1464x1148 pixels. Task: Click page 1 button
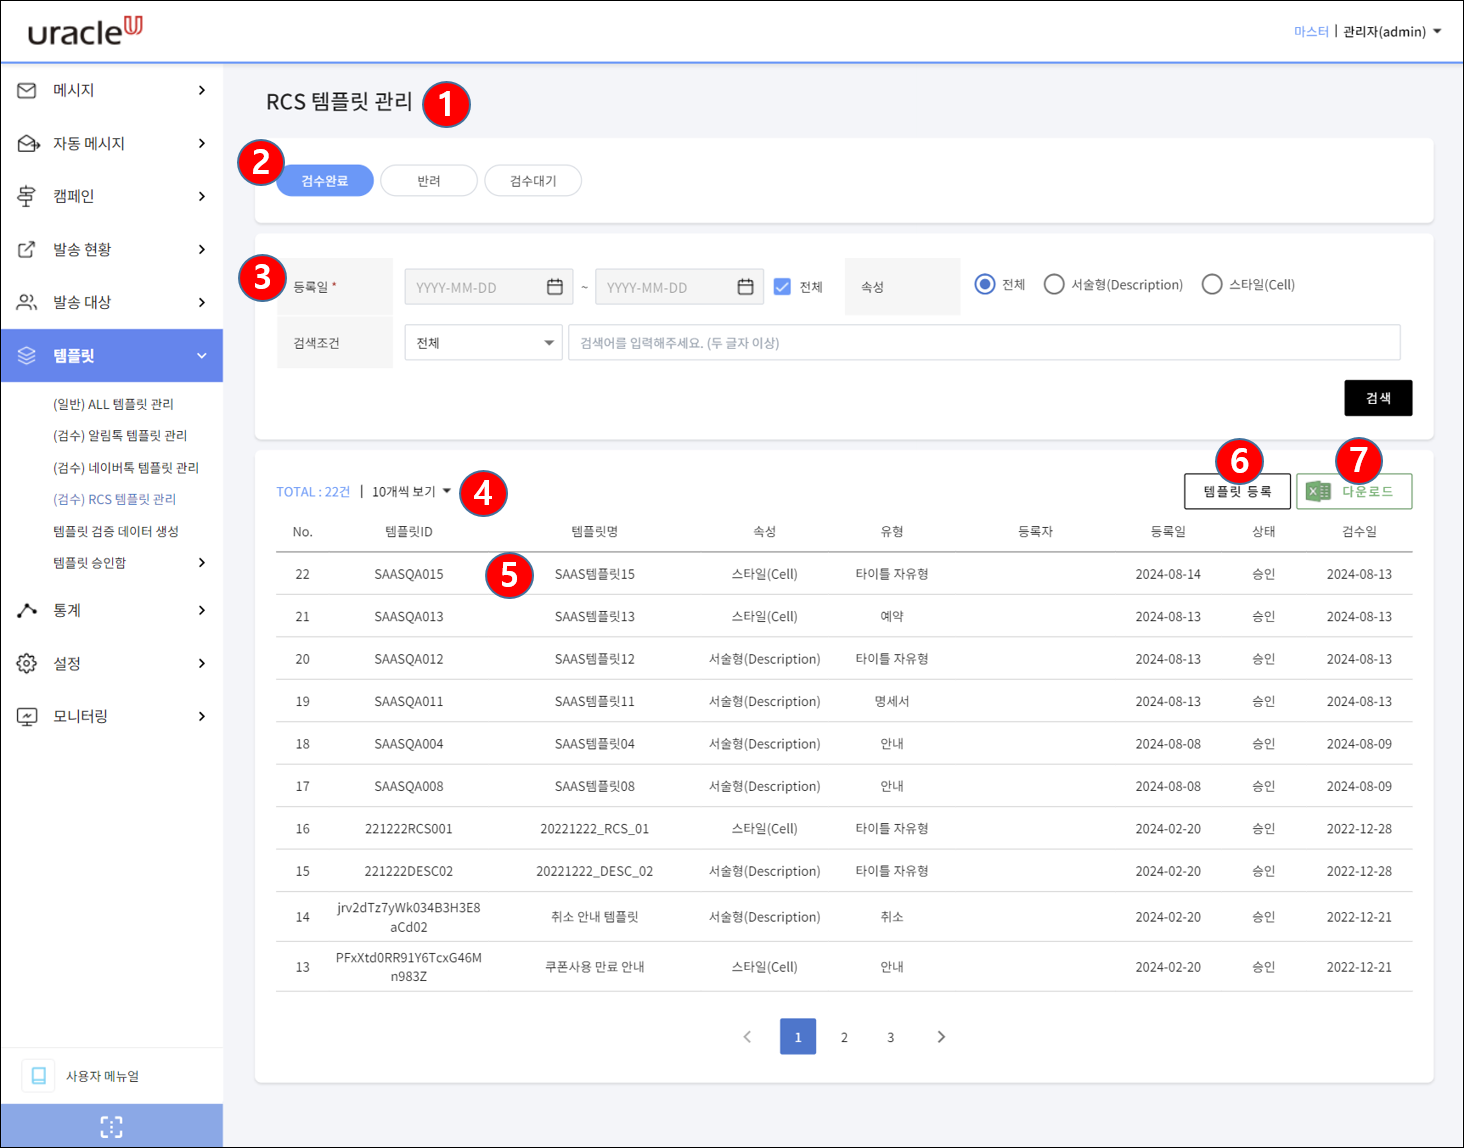[x=798, y=1037]
